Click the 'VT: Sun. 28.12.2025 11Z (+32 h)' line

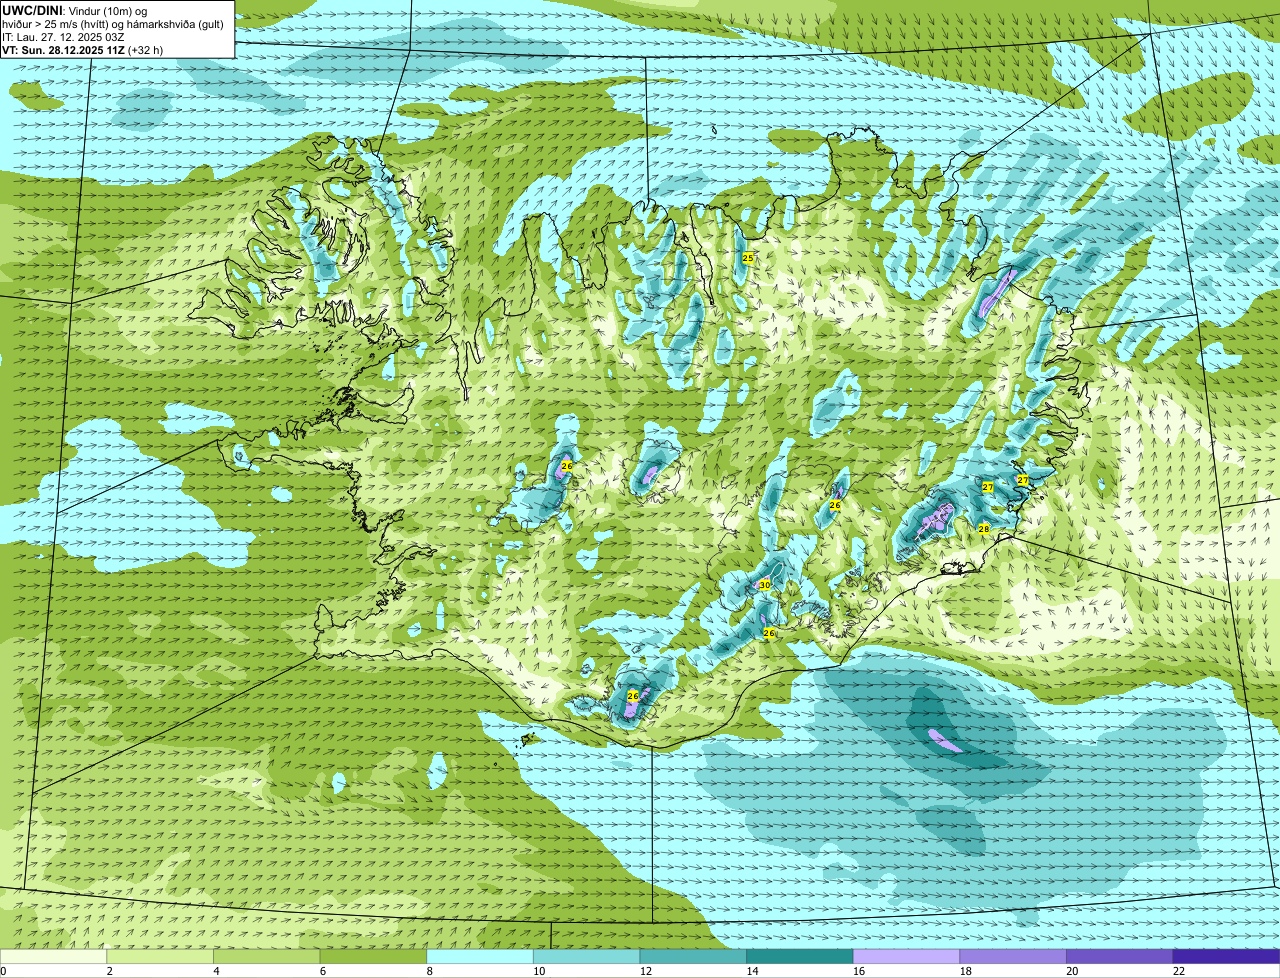83,50
